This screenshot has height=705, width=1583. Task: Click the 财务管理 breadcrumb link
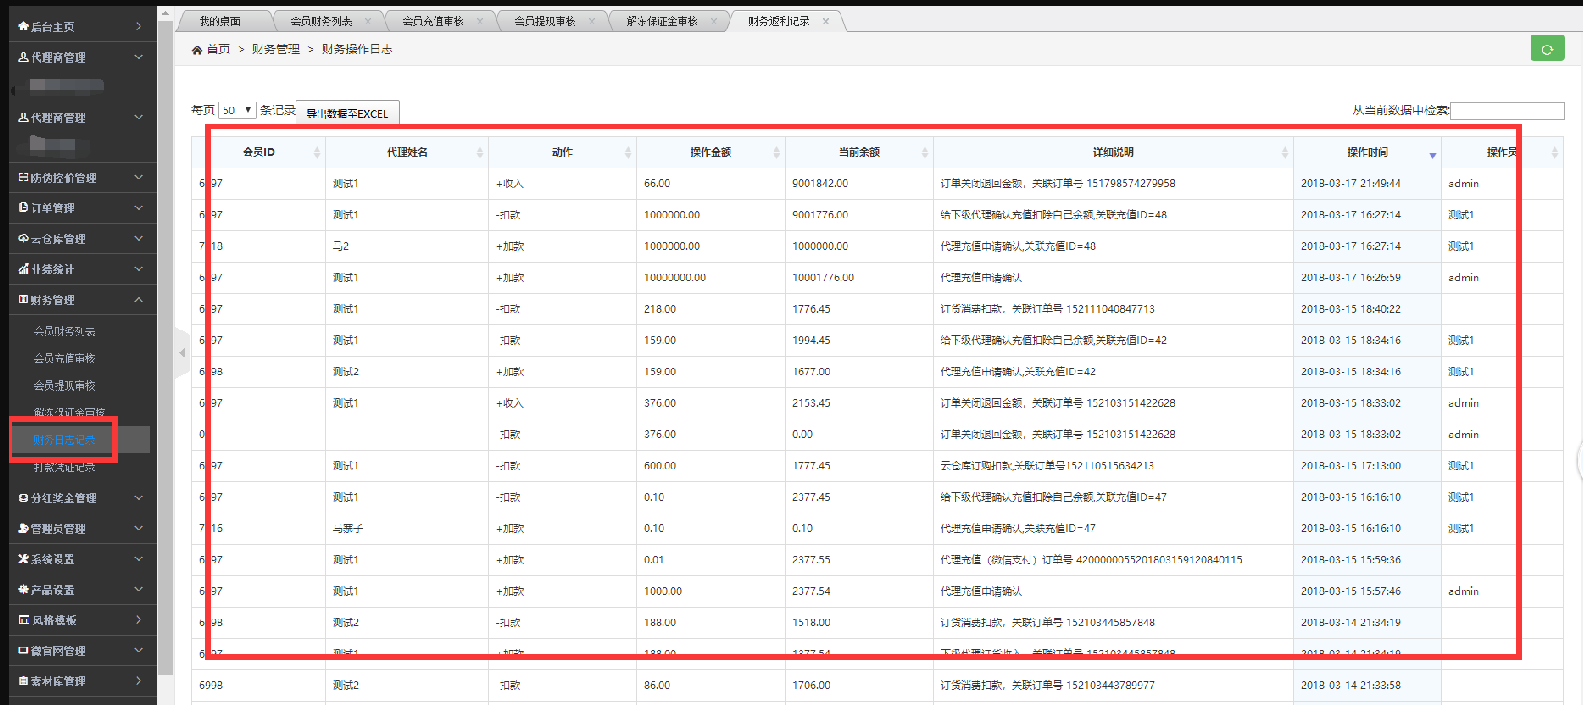point(275,49)
